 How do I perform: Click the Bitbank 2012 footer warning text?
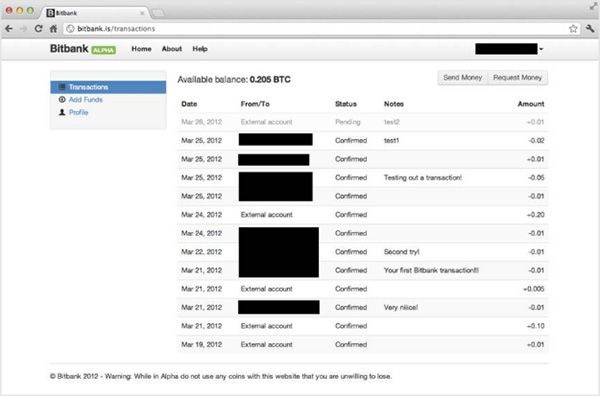coord(221,376)
